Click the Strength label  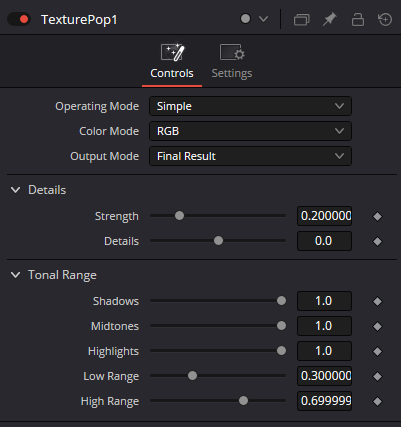[117, 216]
